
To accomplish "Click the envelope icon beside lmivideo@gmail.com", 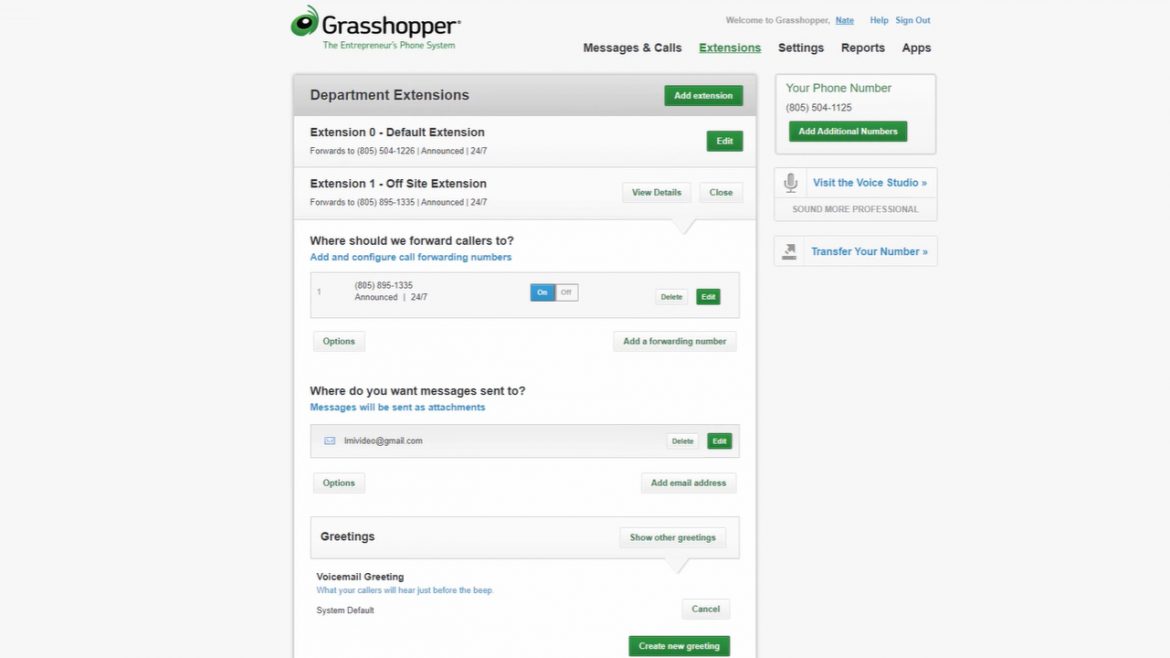I will pyautogui.click(x=328, y=441).
